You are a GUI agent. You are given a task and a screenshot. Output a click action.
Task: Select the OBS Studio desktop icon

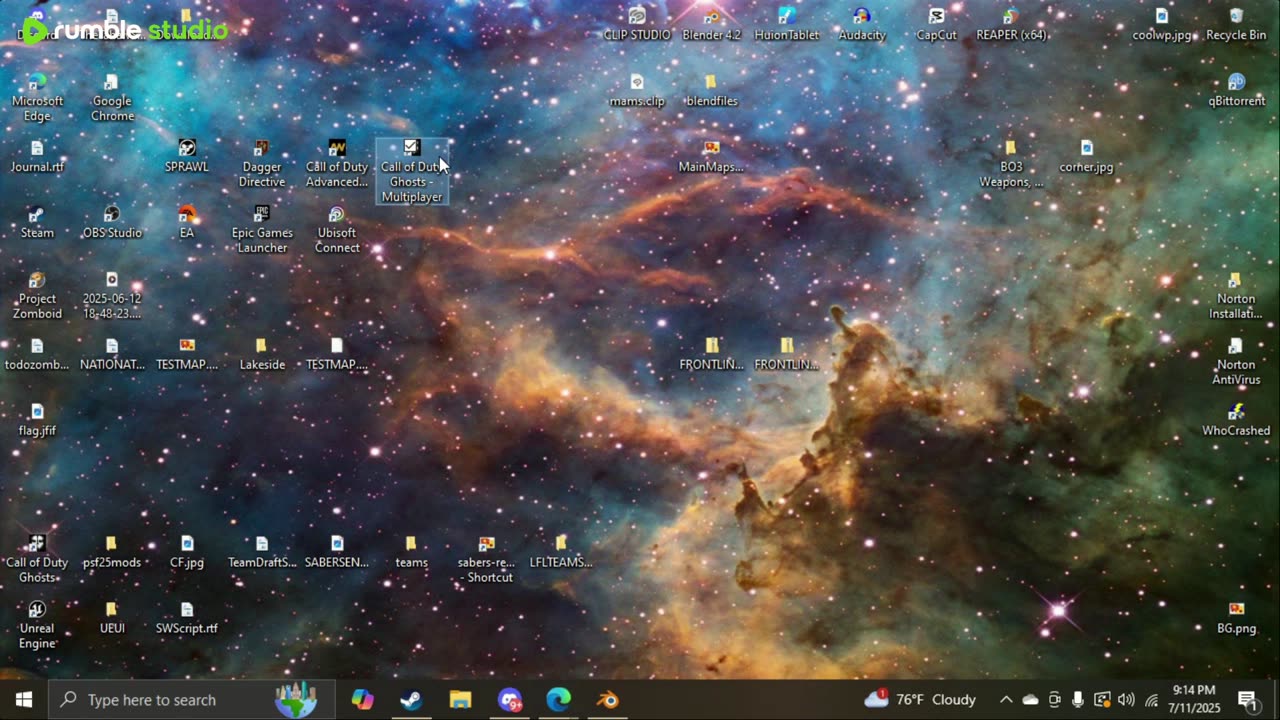[112, 222]
